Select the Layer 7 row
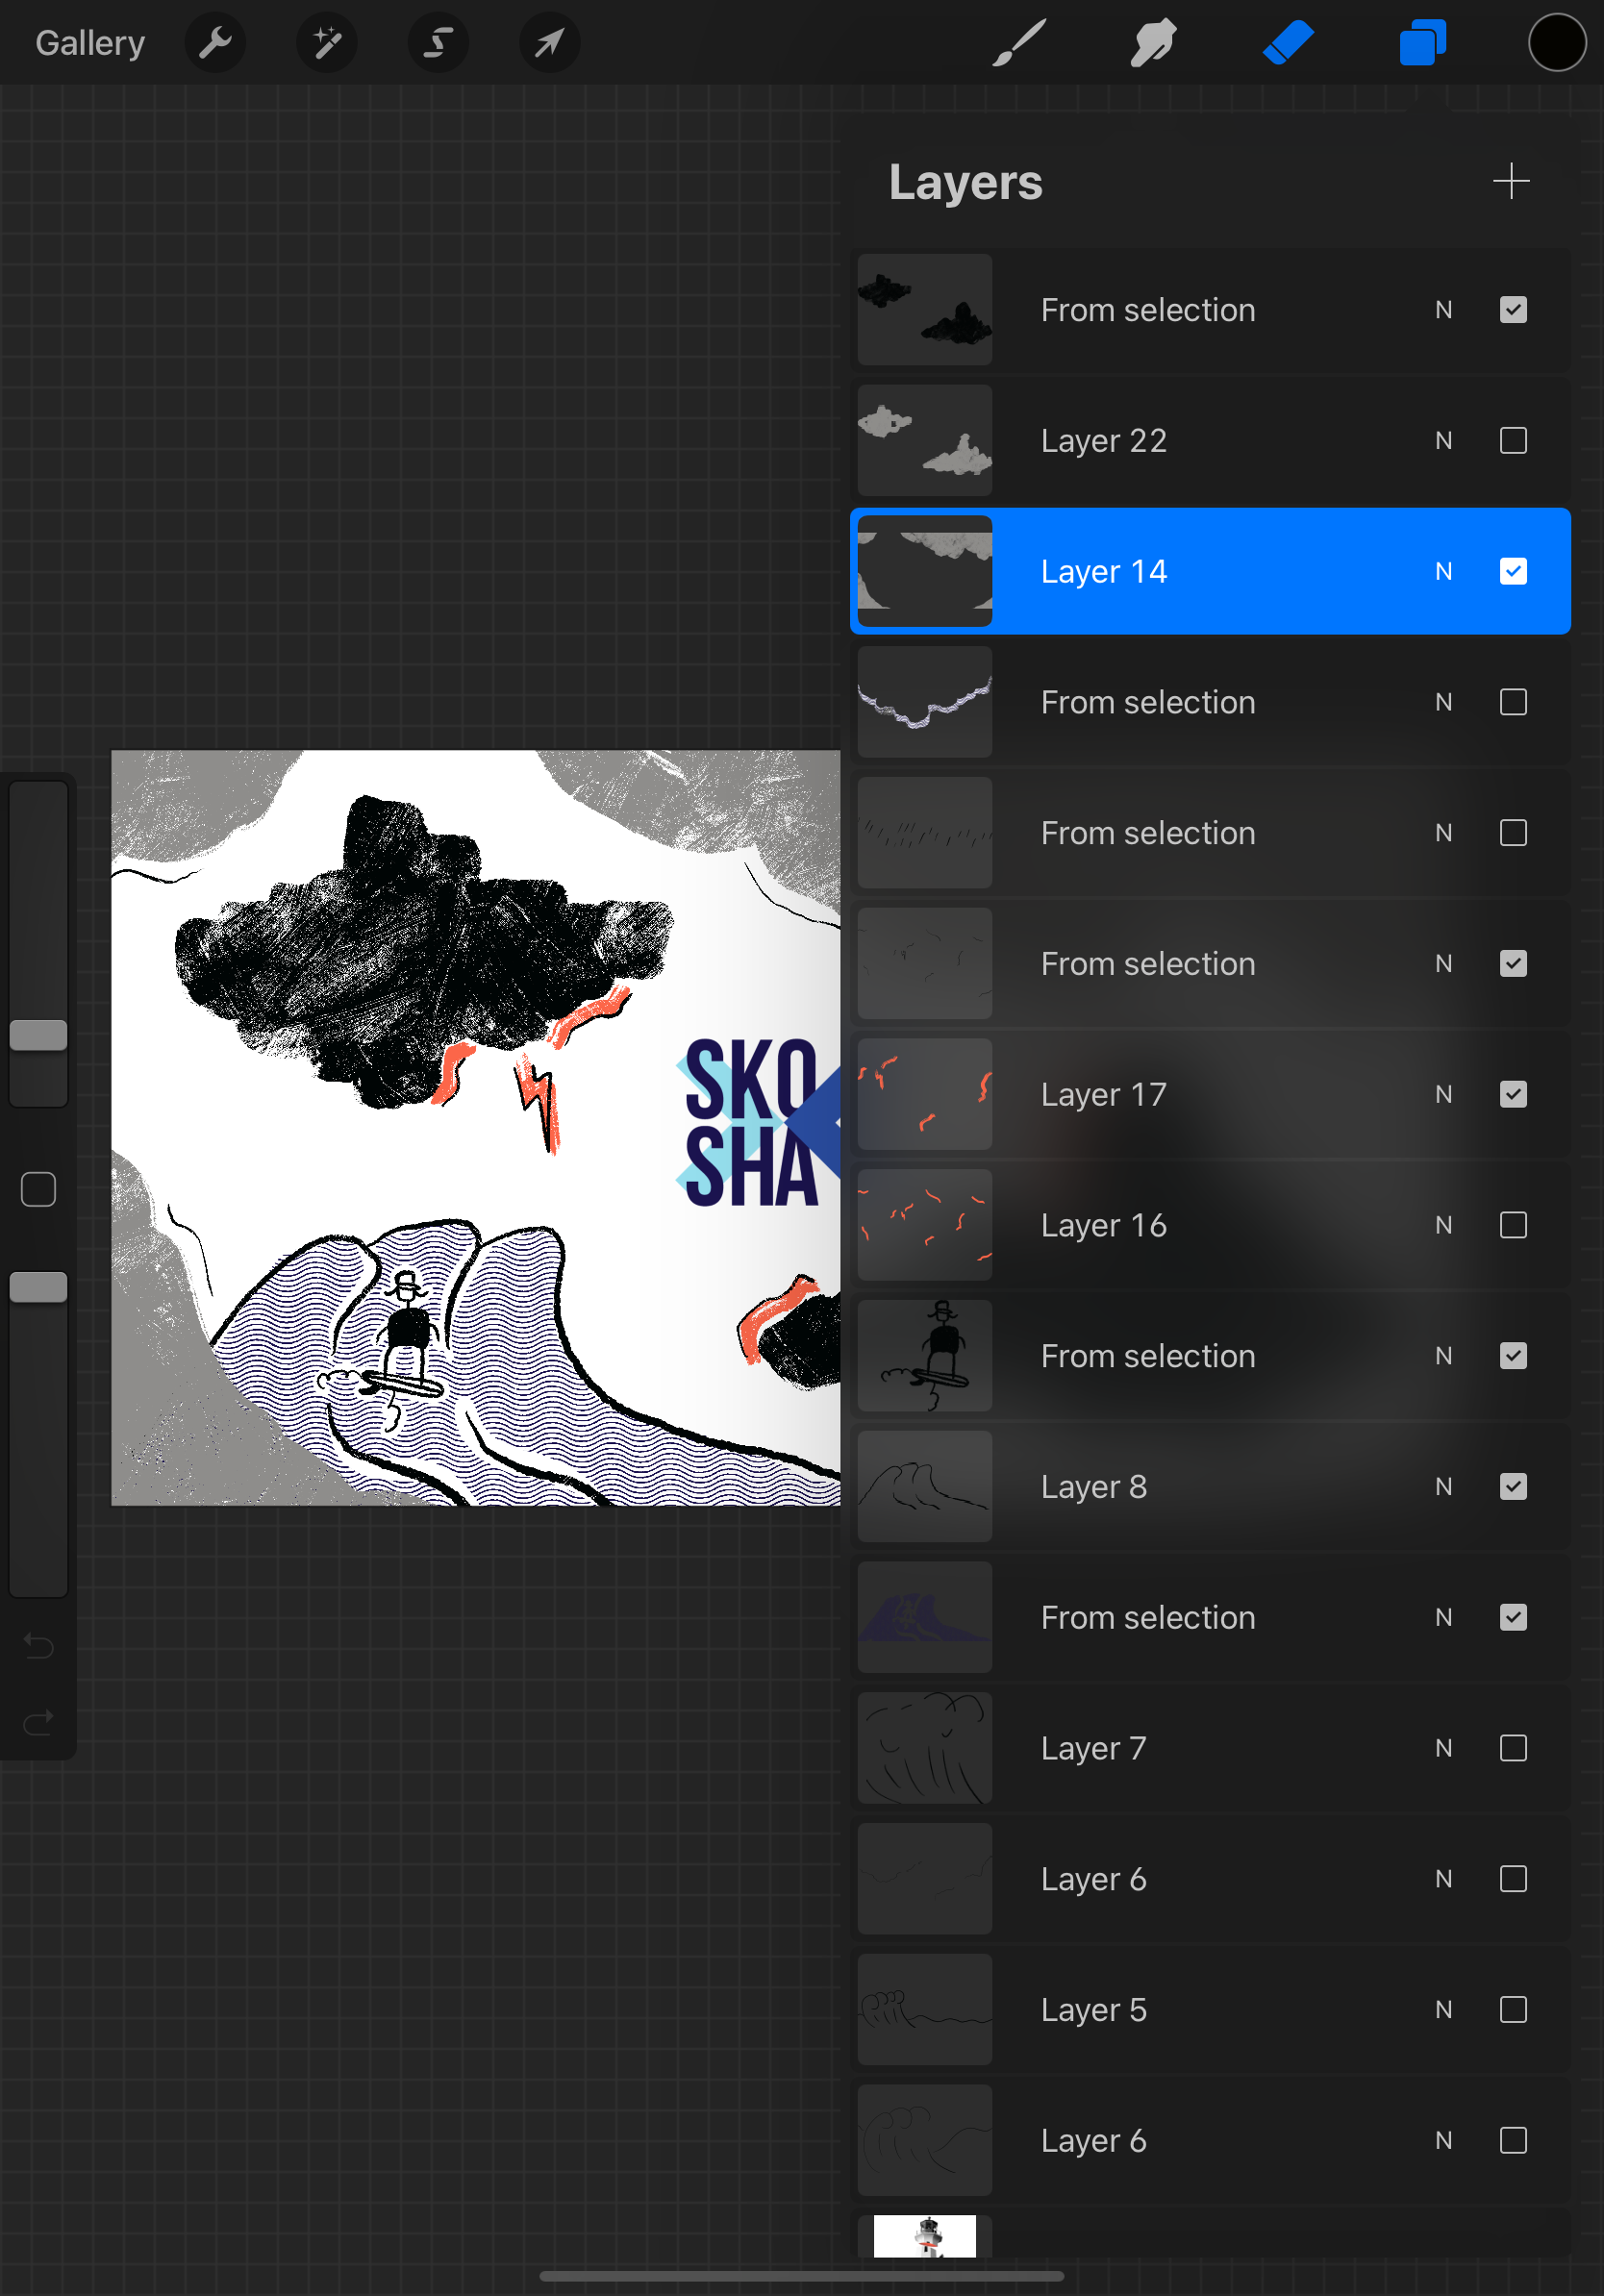Screen dimensions: 1604x2296 1210,1748
